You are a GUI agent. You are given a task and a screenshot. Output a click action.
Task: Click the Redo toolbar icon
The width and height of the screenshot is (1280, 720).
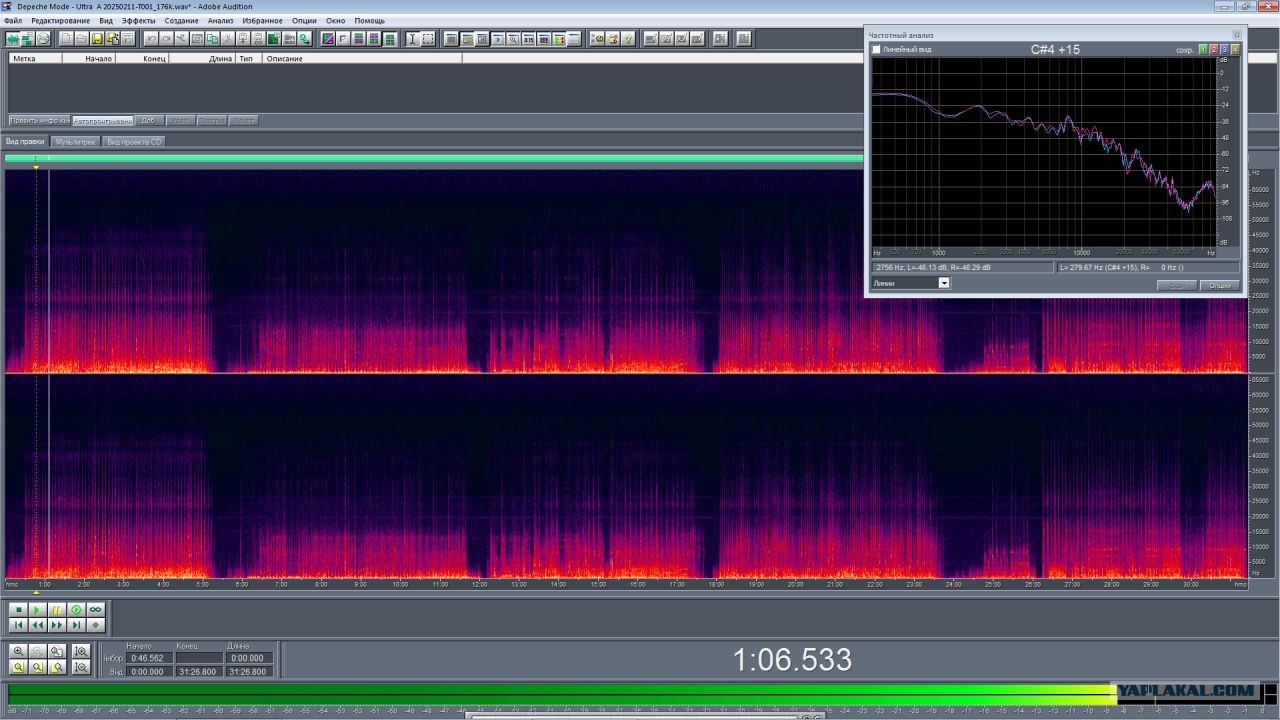coord(166,39)
